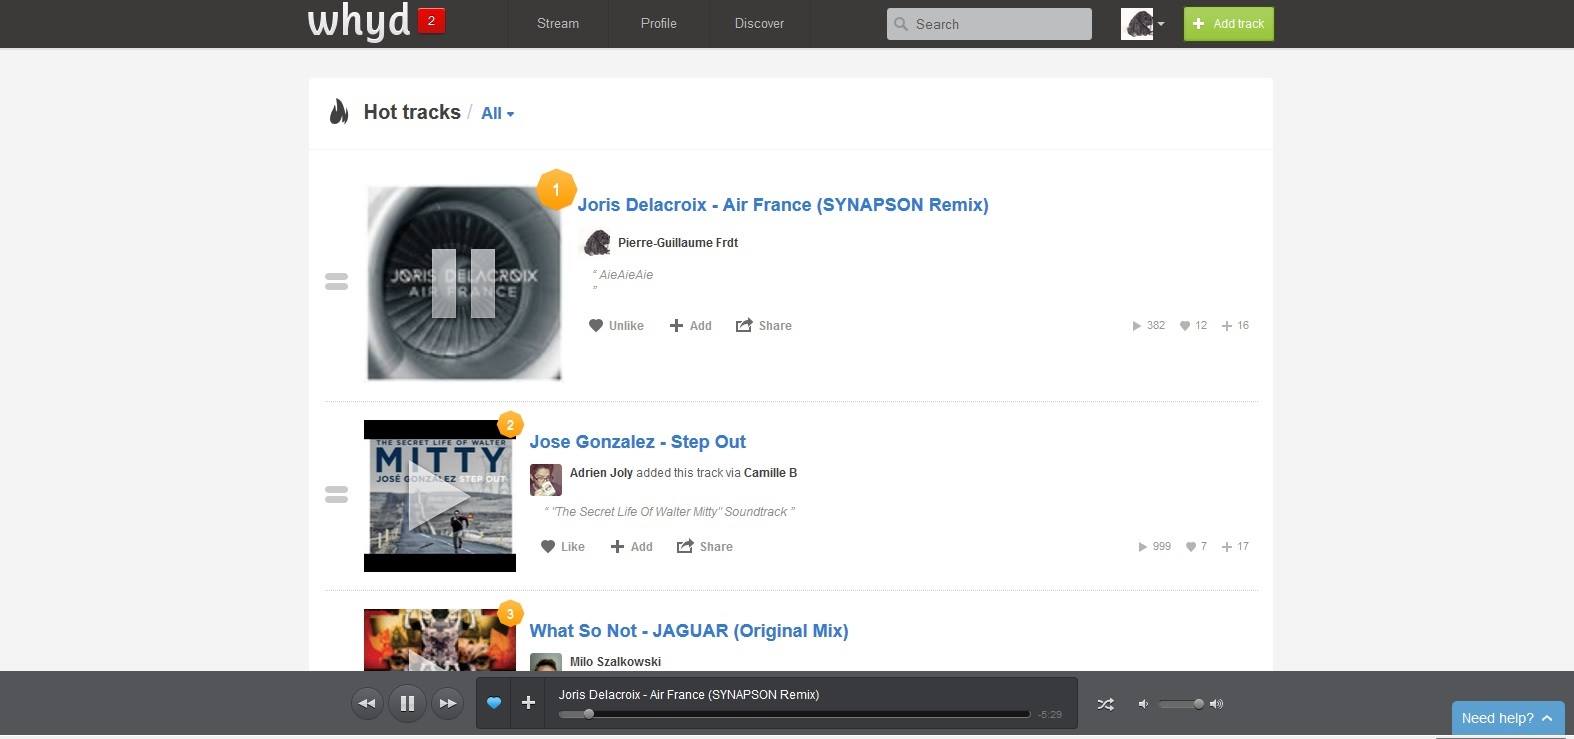
Task: Mute using the low volume speaker icon
Action: click(x=1143, y=704)
